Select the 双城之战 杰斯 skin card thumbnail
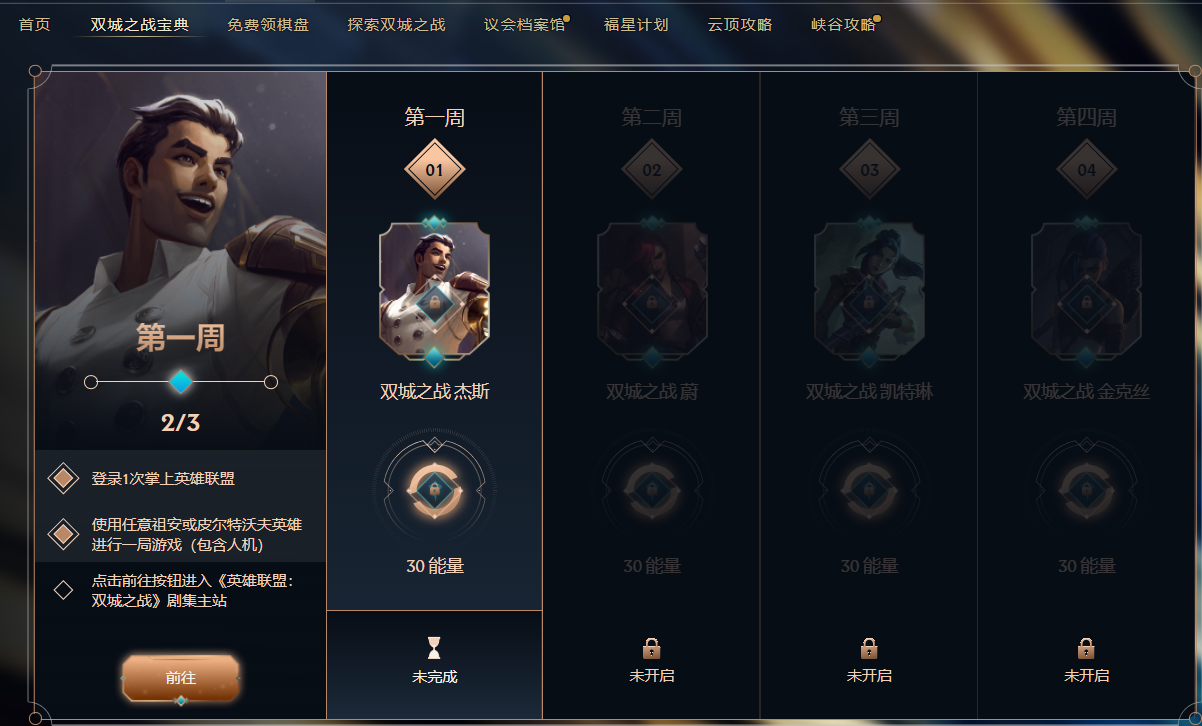1202x726 pixels. click(434, 292)
